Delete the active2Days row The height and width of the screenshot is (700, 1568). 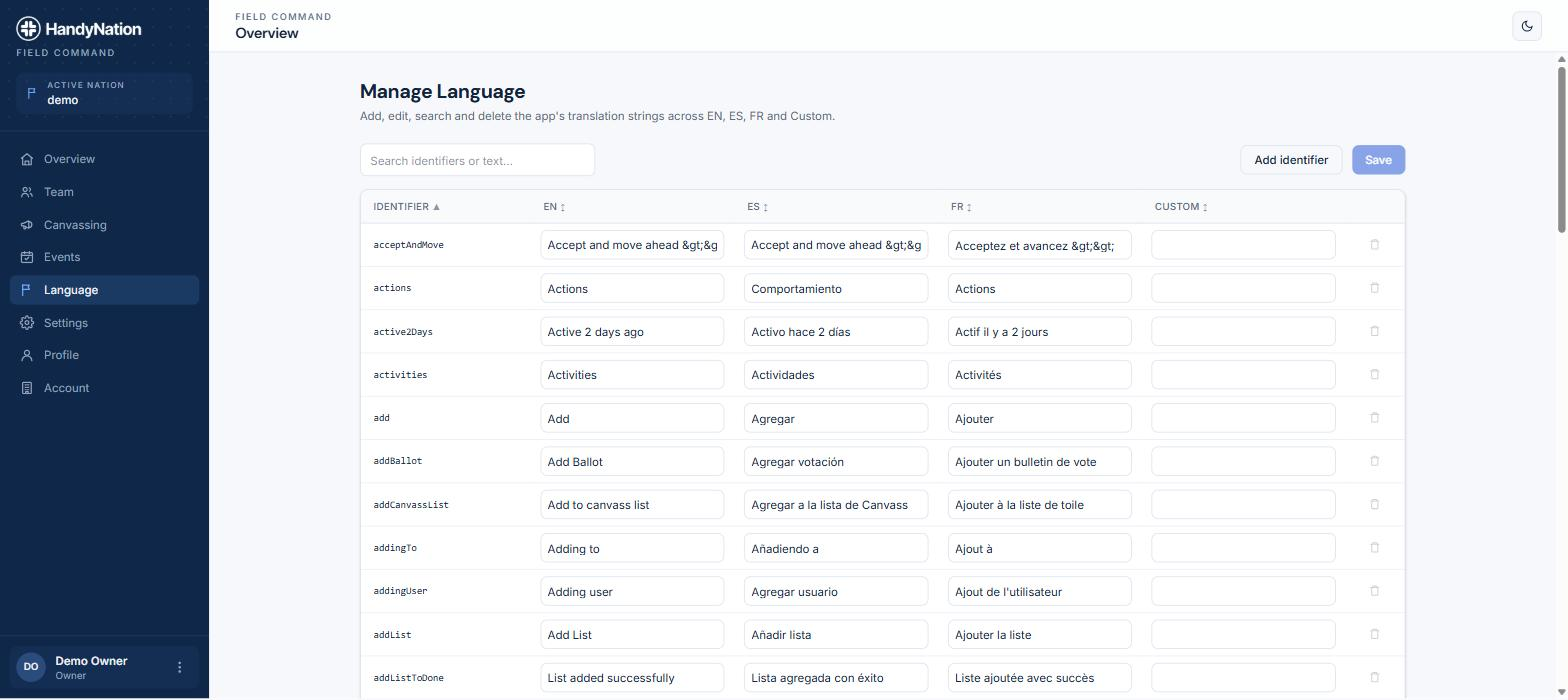pos(1374,331)
